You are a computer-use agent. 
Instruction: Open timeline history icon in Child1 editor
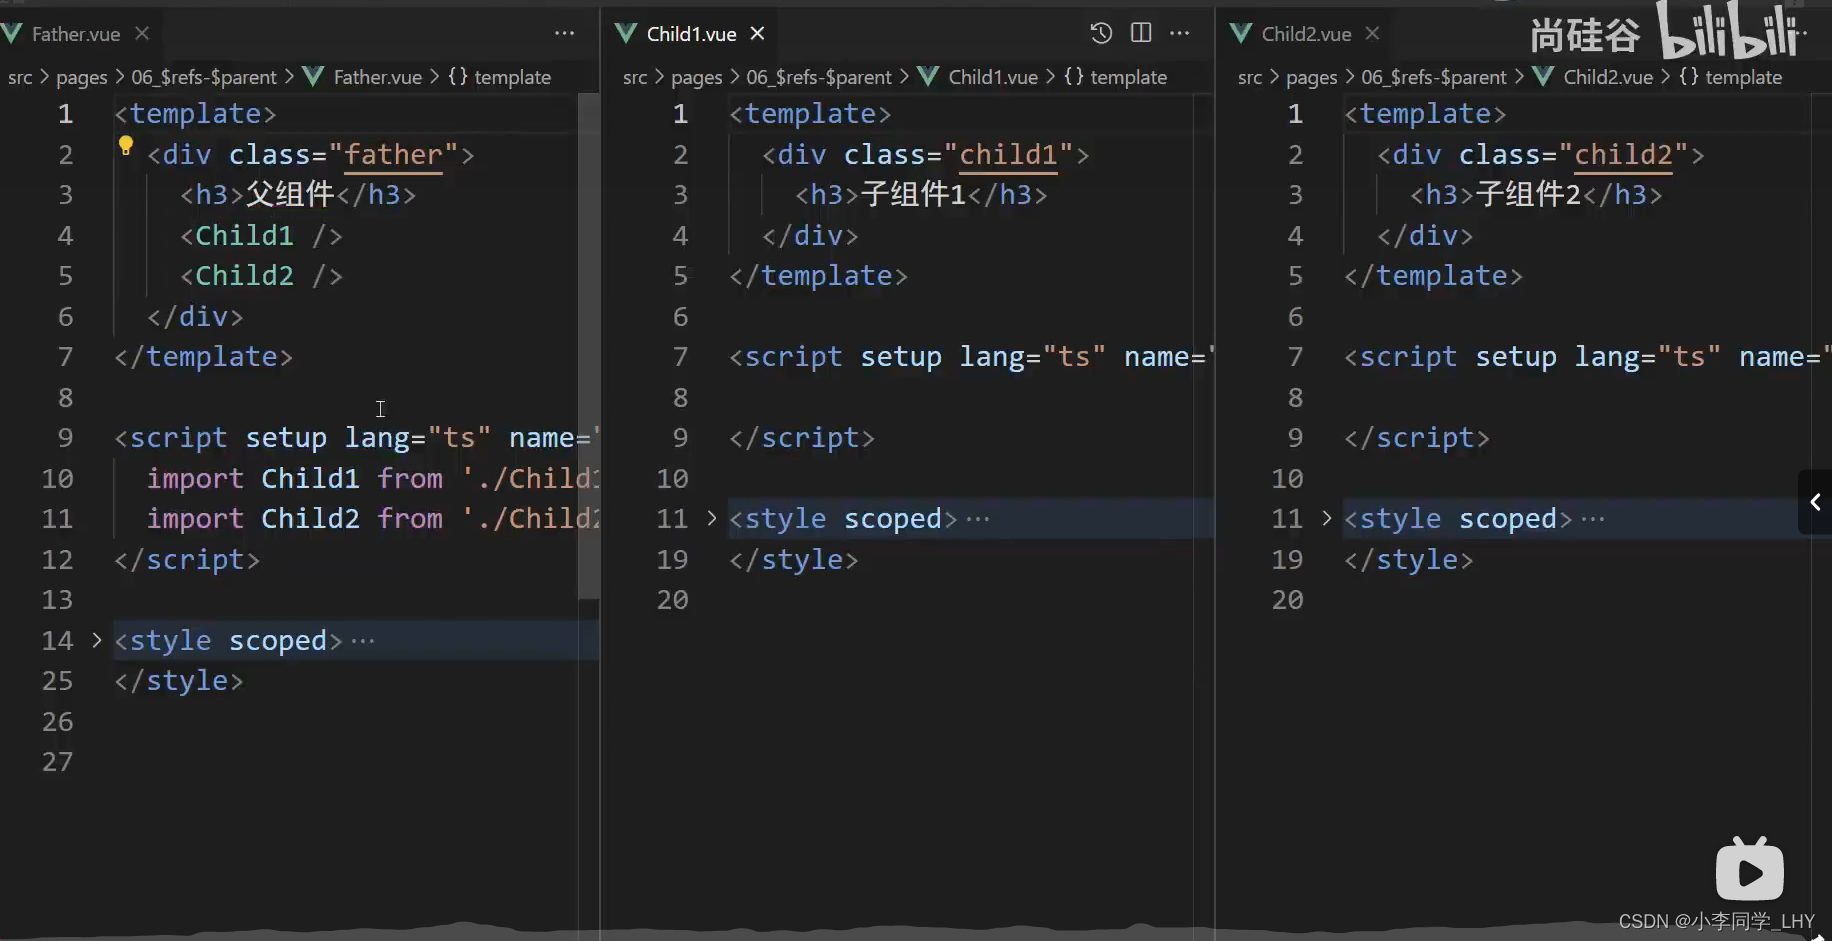point(1101,33)
